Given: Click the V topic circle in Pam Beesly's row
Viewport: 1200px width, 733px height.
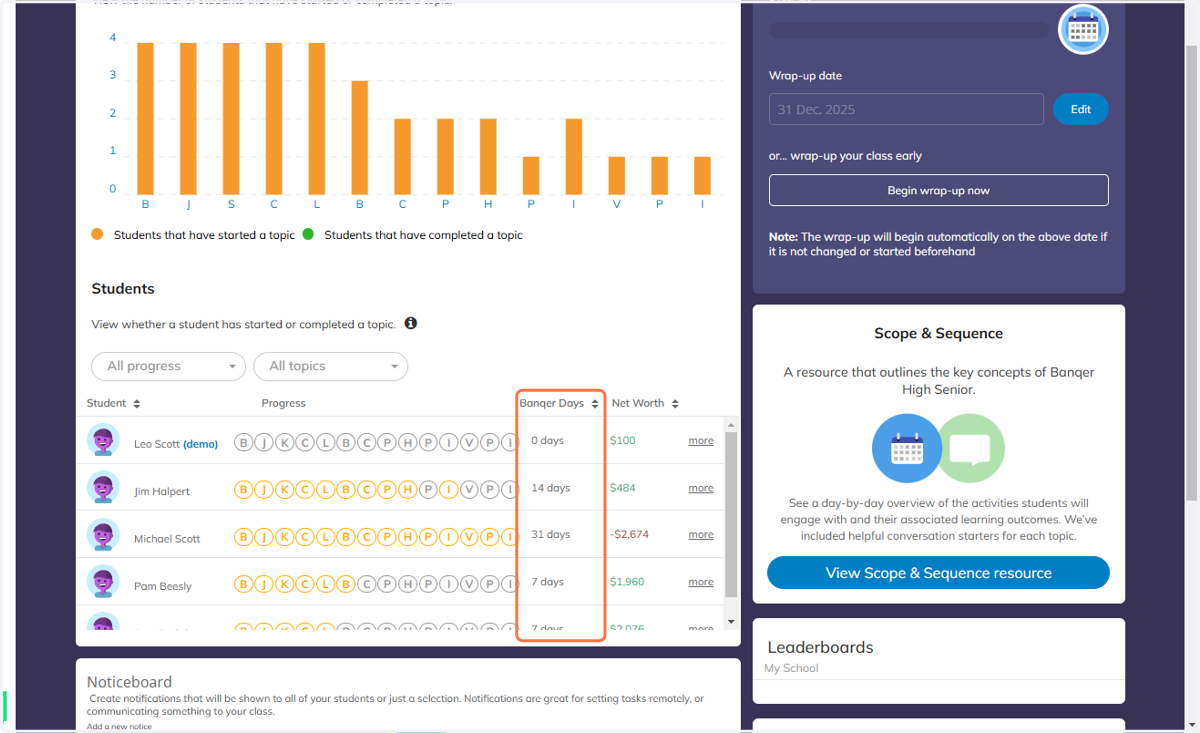Looking at the screenshot, I should pos(469,584).
